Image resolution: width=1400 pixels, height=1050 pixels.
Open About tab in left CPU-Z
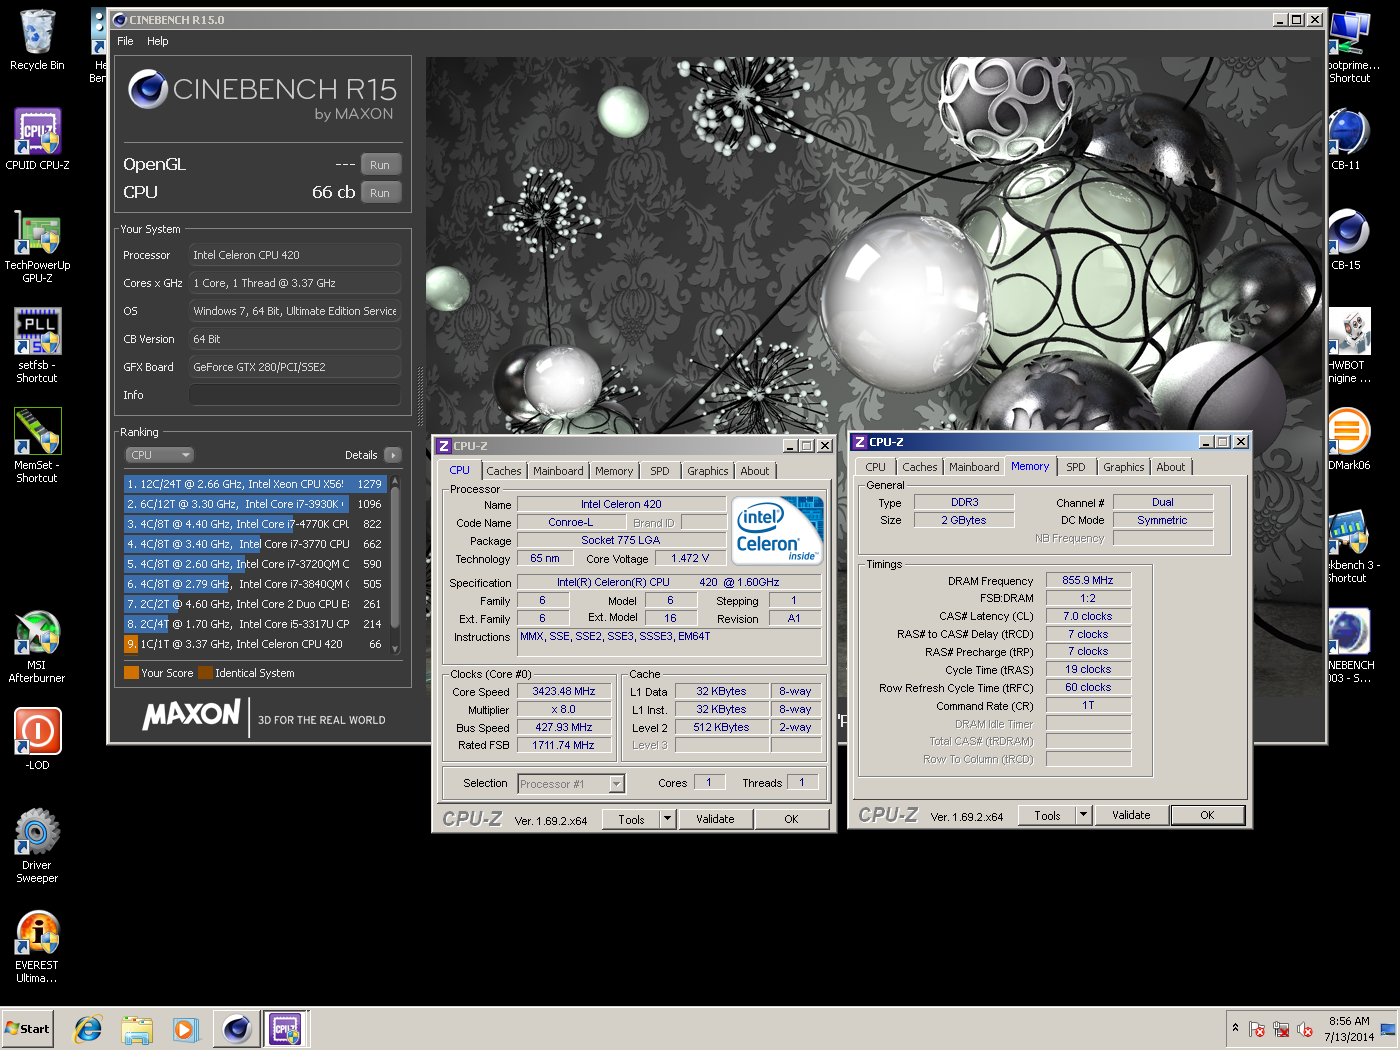[755, 471]
